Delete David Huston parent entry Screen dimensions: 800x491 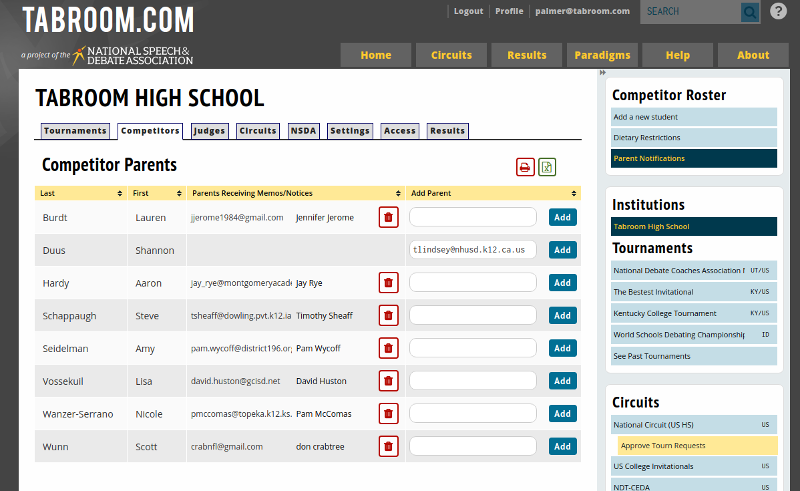click(x=389, y=381)
